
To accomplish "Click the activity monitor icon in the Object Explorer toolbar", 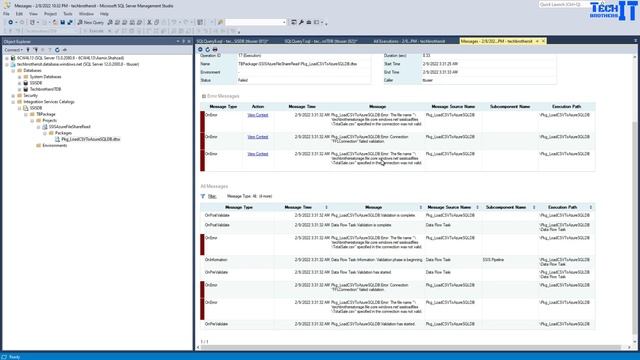I will tap(64, 50).
